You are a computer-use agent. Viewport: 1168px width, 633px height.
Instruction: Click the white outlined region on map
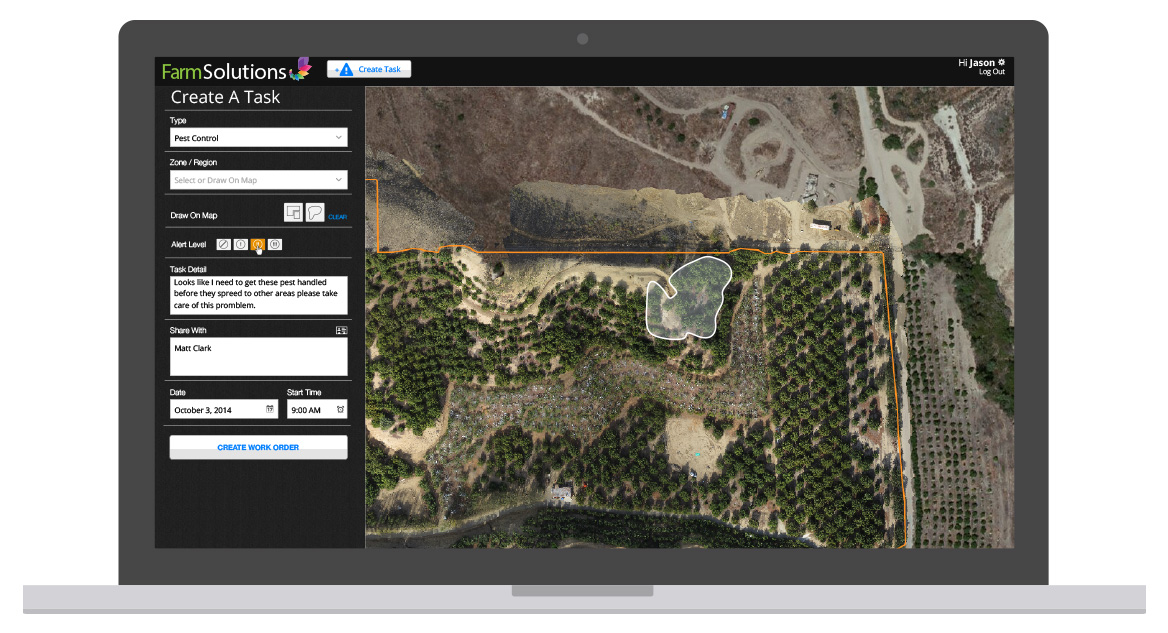point(690,297)
